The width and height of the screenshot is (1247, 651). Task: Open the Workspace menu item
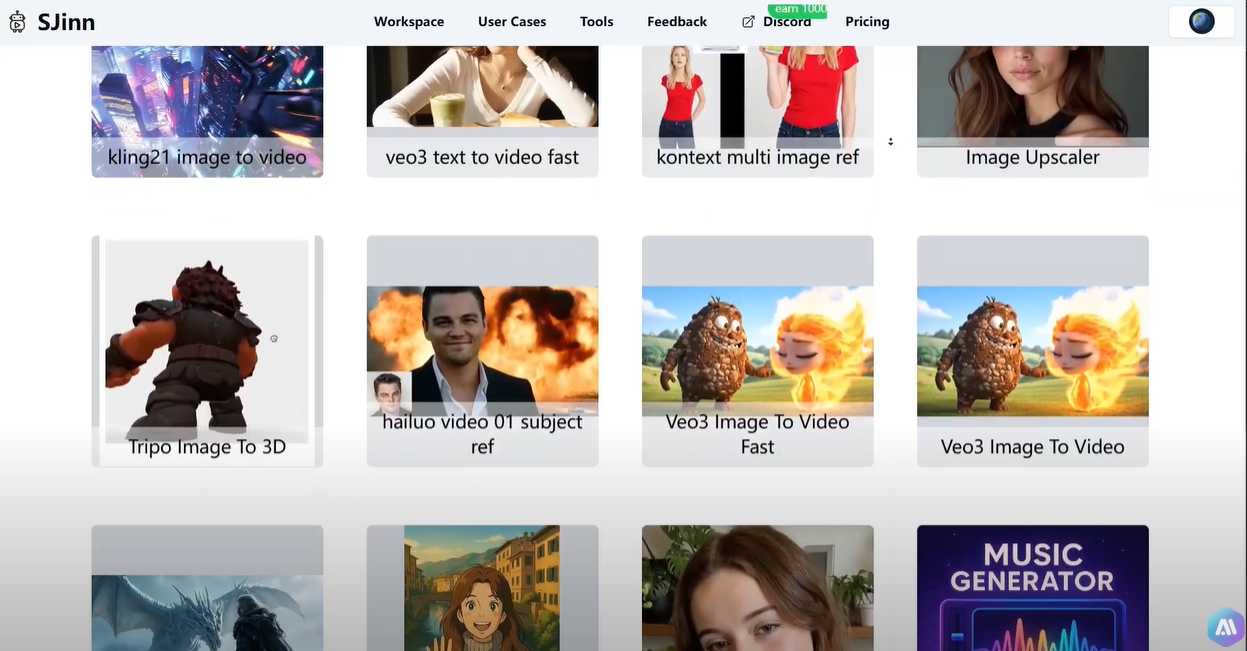coord(409,21)
